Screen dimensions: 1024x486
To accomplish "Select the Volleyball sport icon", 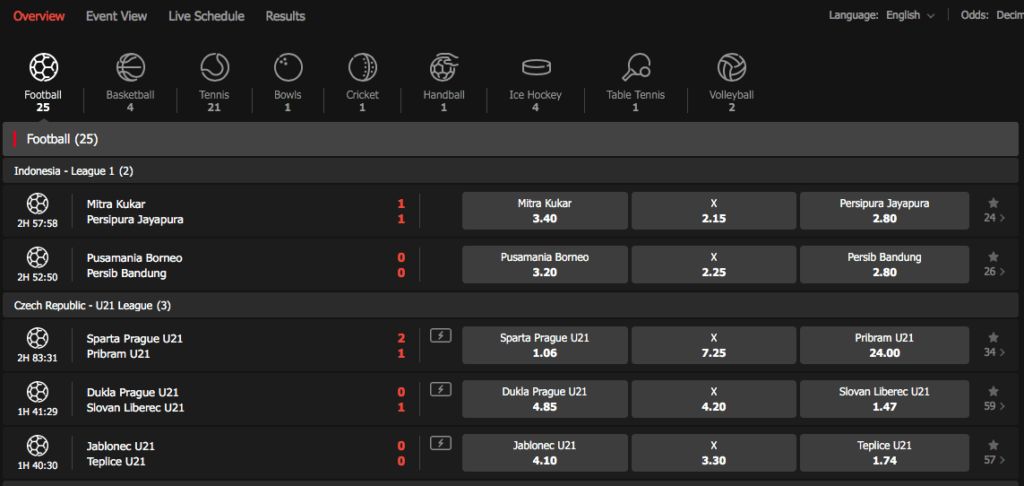I will pyautogui.click(x=731, y=67).
